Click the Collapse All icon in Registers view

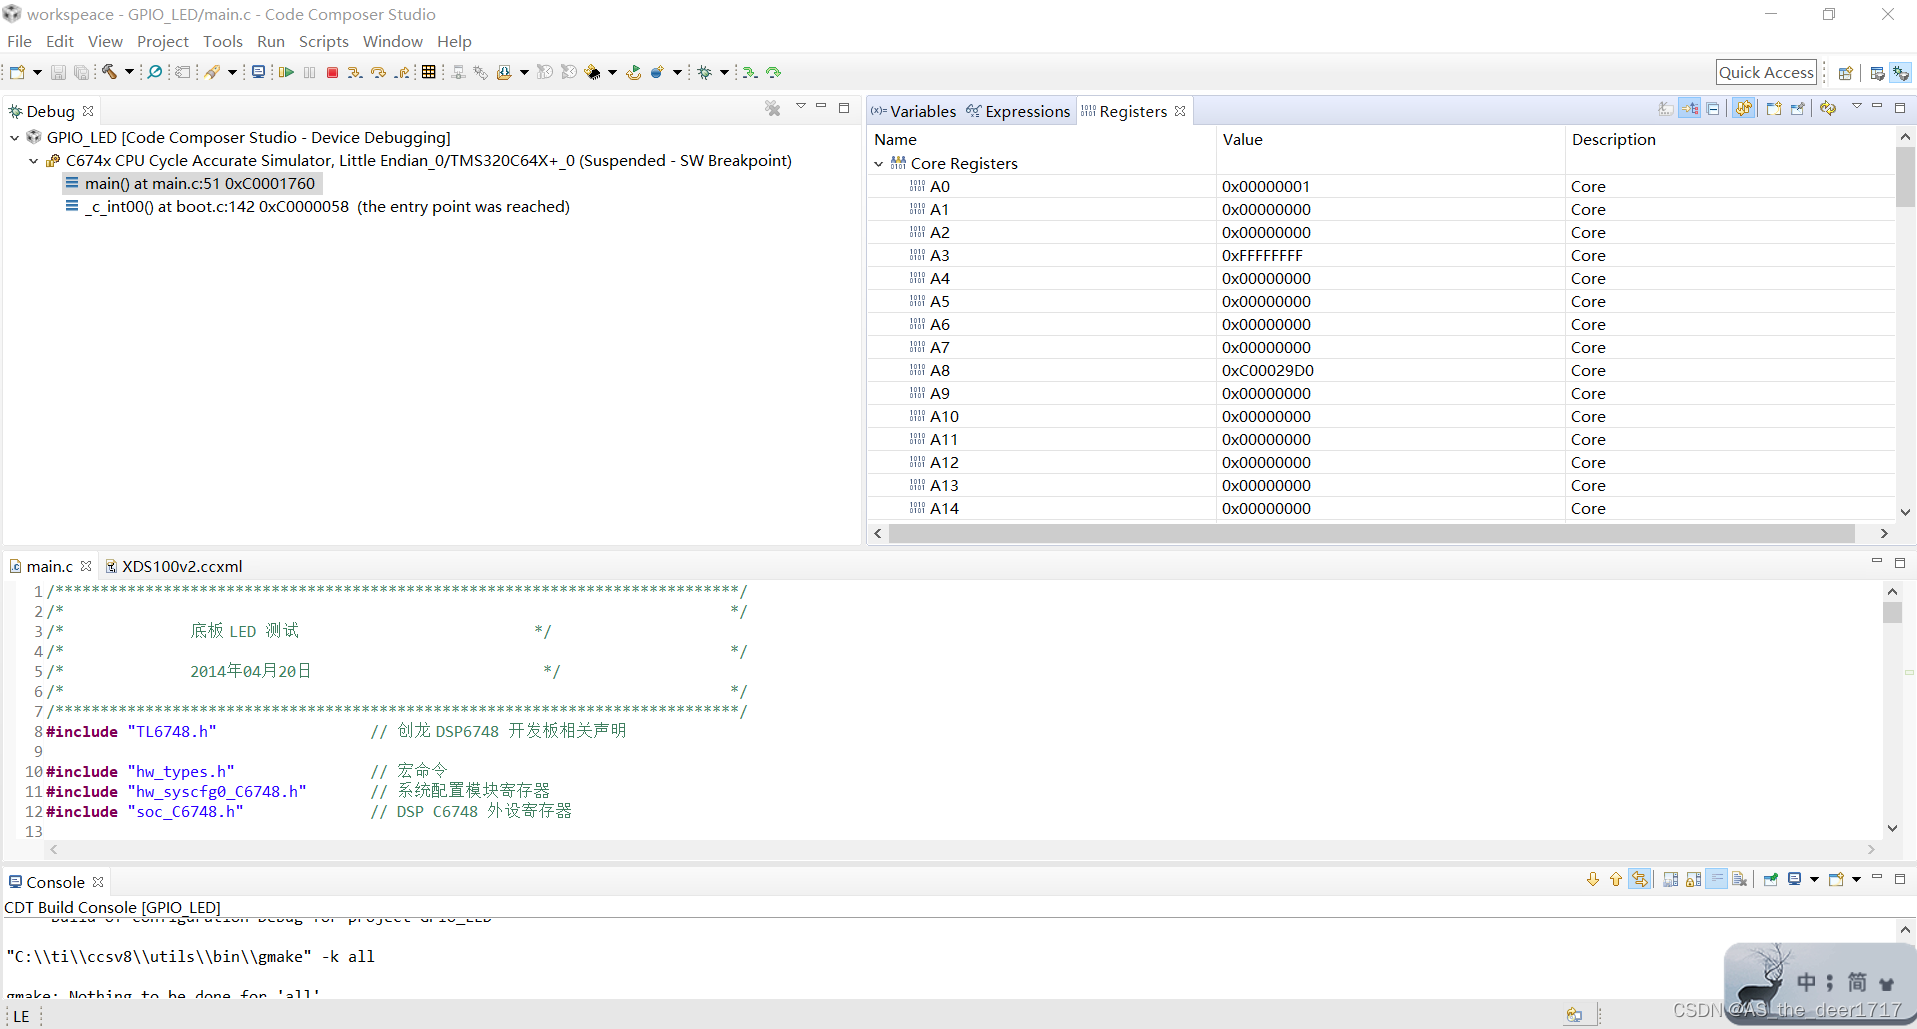1713,108
